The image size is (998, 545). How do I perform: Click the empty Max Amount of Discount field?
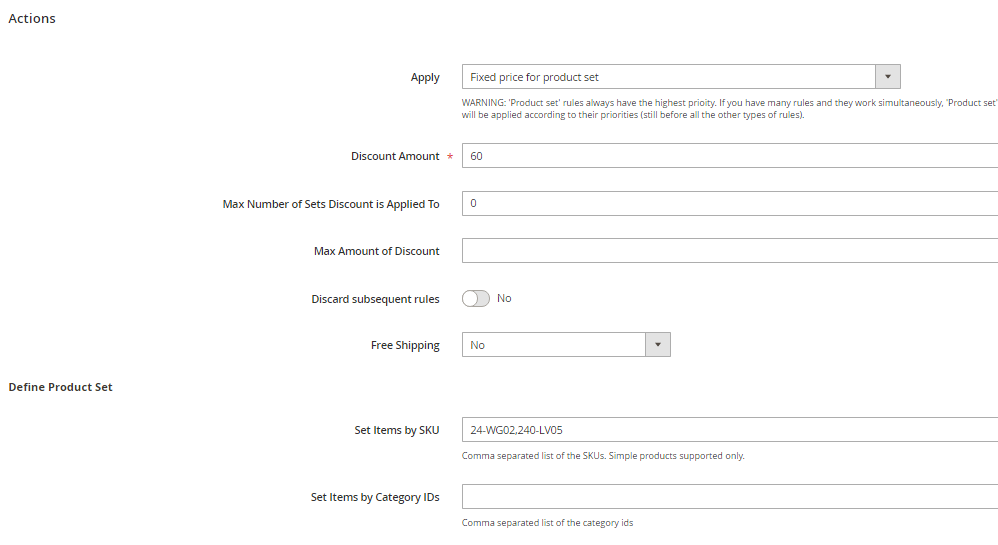(x=730, y=251)
